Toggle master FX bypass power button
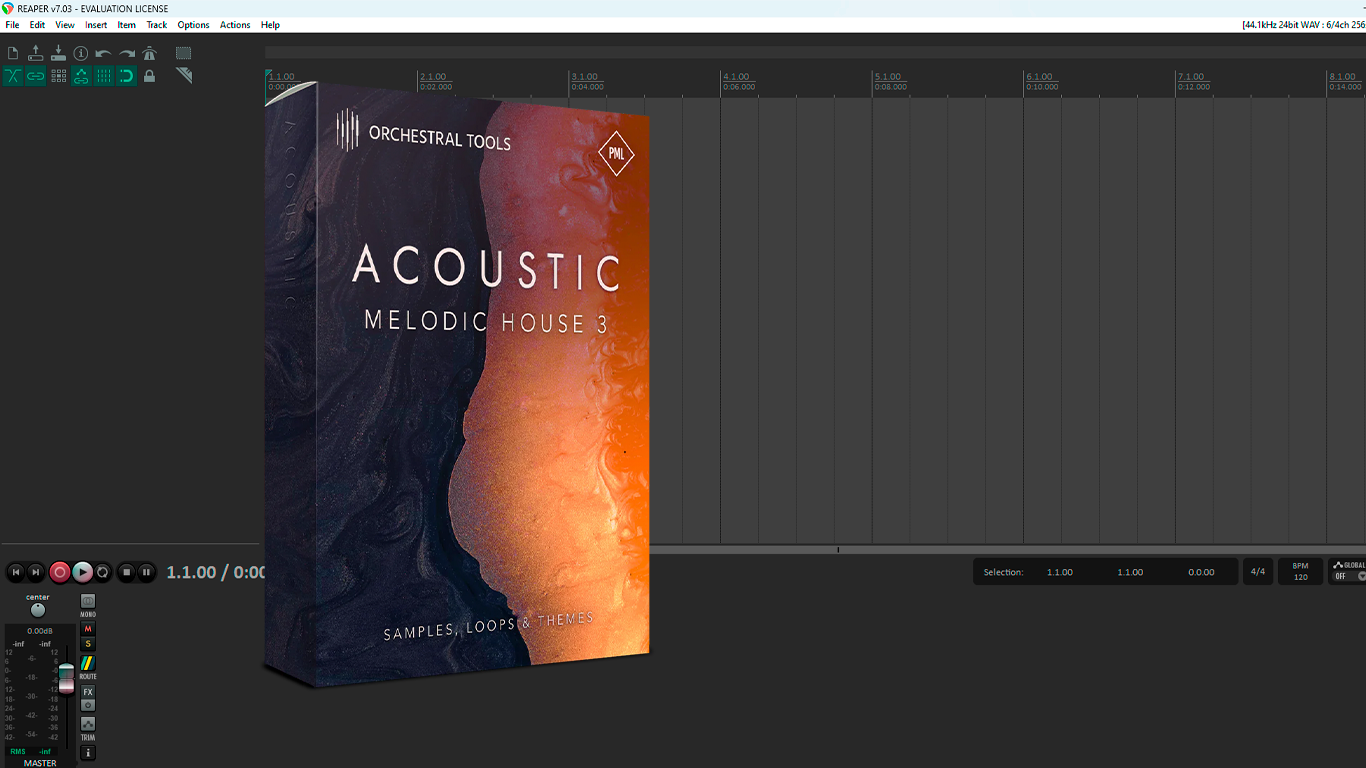This screenshot has height=768, width=1366. click(88, 705)
